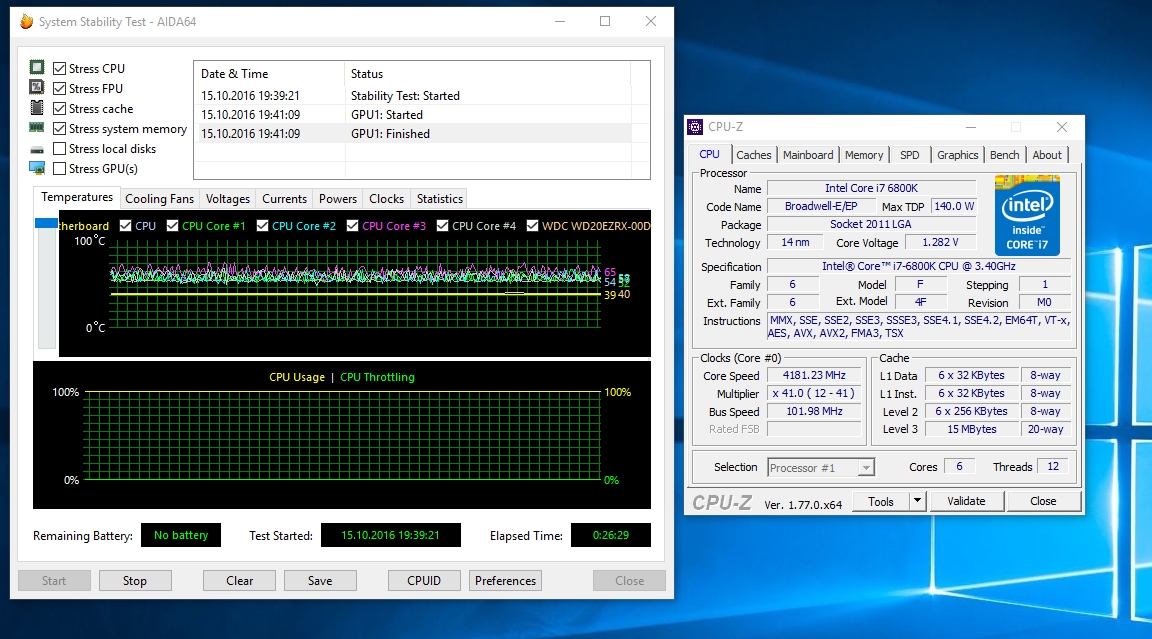Click the disk drive icon beside Stress local disks

coord(37,149)
